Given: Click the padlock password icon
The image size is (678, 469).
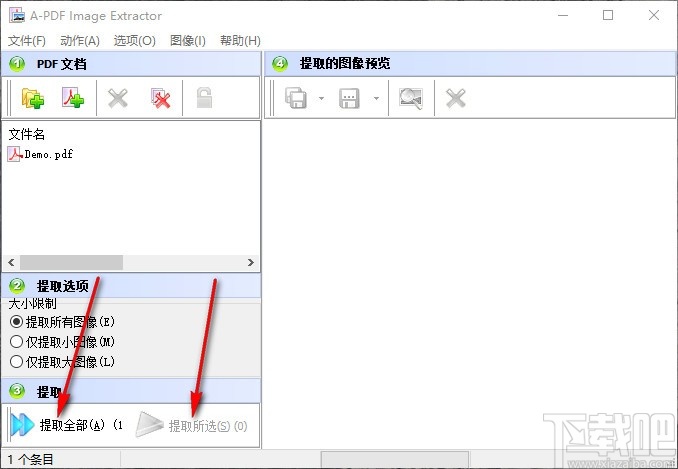Looking at the screenshot, I should [x=204, y=98].
